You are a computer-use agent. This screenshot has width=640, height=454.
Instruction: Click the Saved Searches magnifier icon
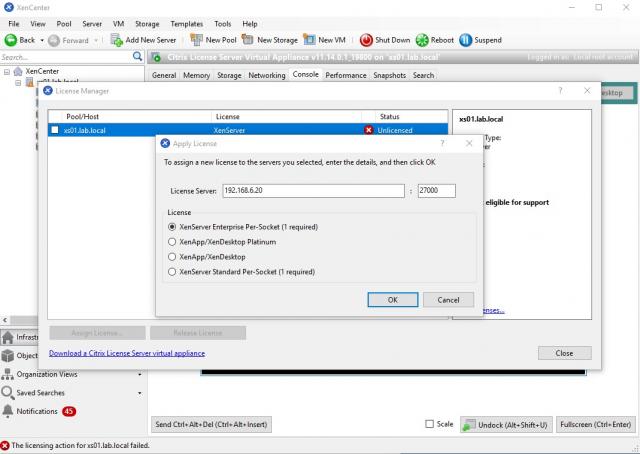(7, 392)
